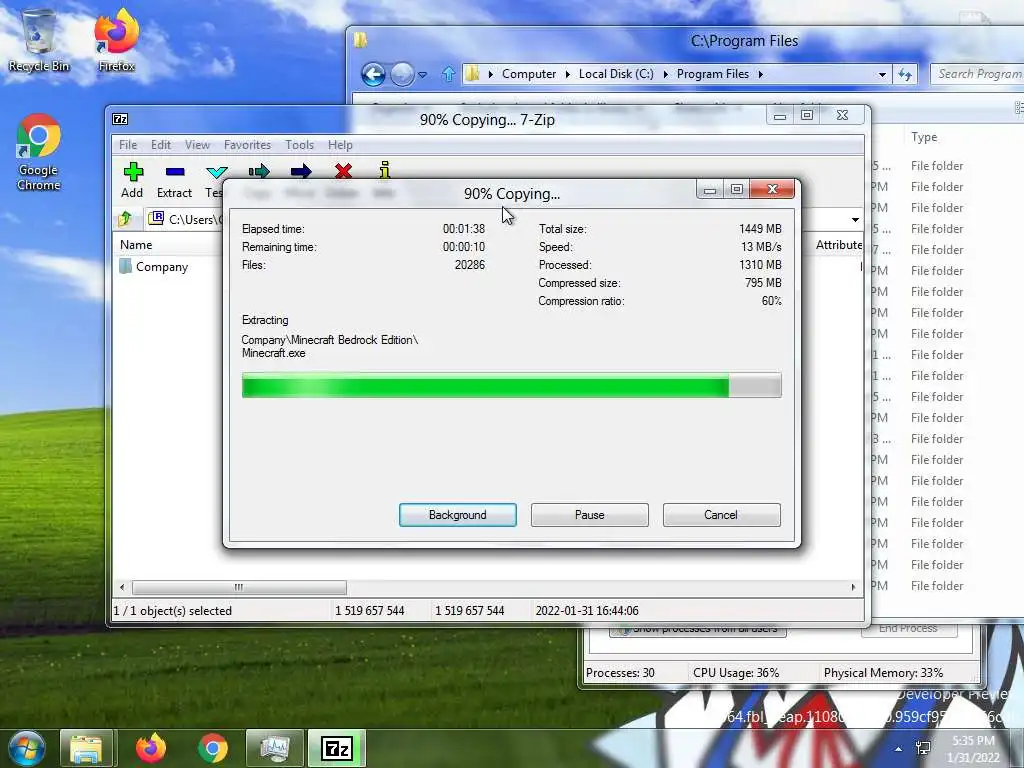
Task: Open Firefox from the taskbar
Action: tap(151, 748)
